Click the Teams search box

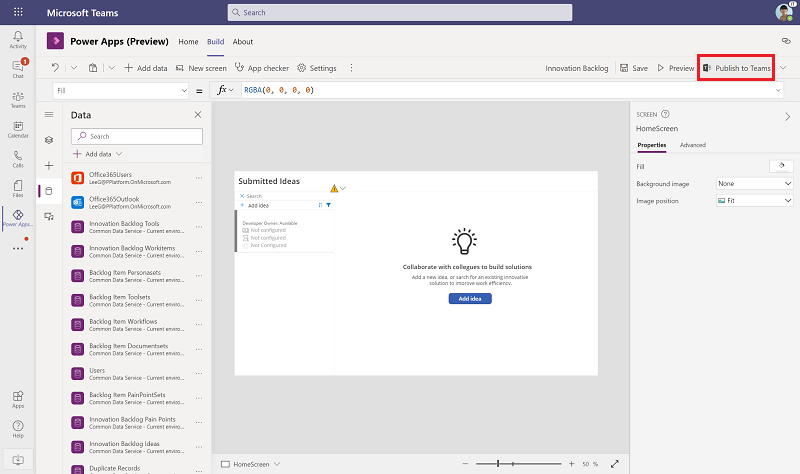point(399,12)
